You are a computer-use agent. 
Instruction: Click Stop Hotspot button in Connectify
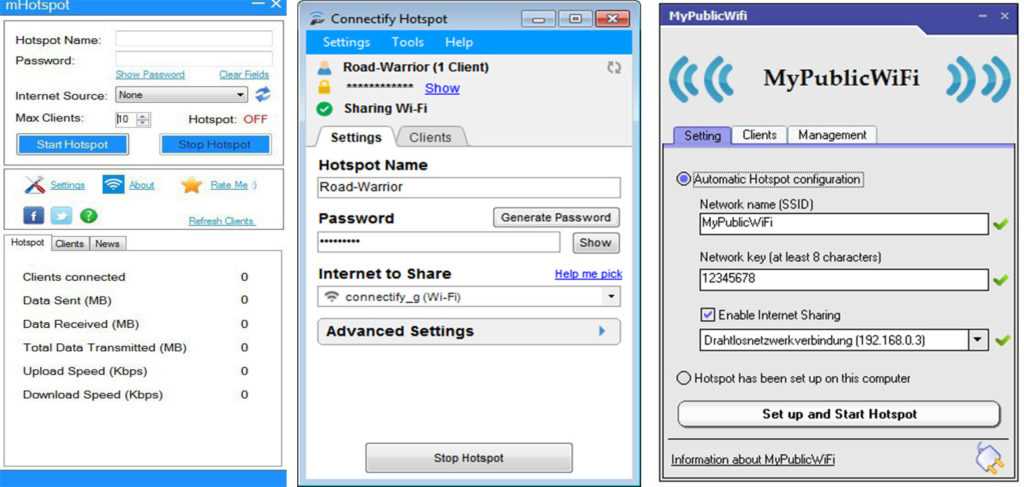469,458
